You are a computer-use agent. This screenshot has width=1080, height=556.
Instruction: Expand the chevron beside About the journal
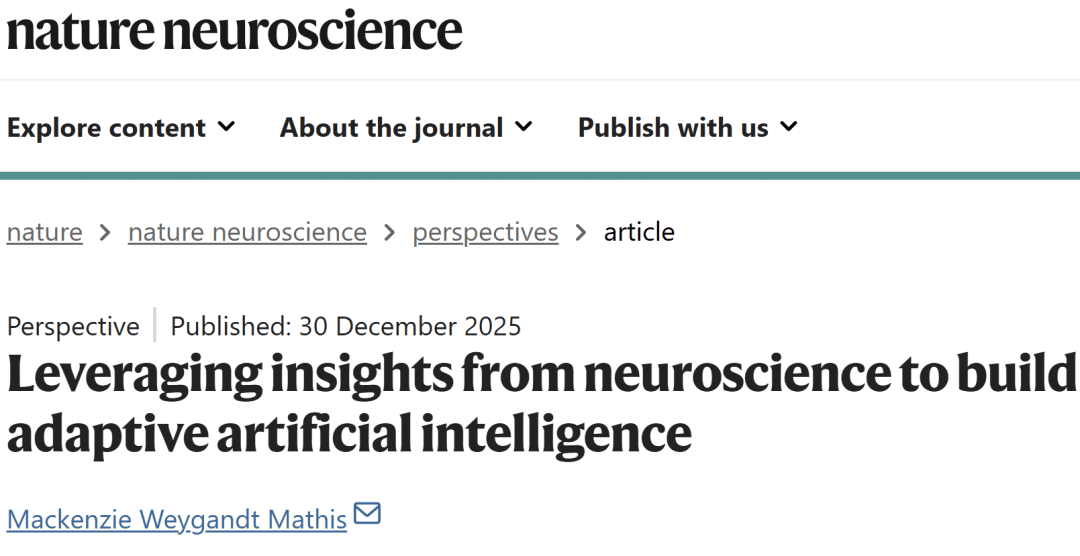point(523,127)
